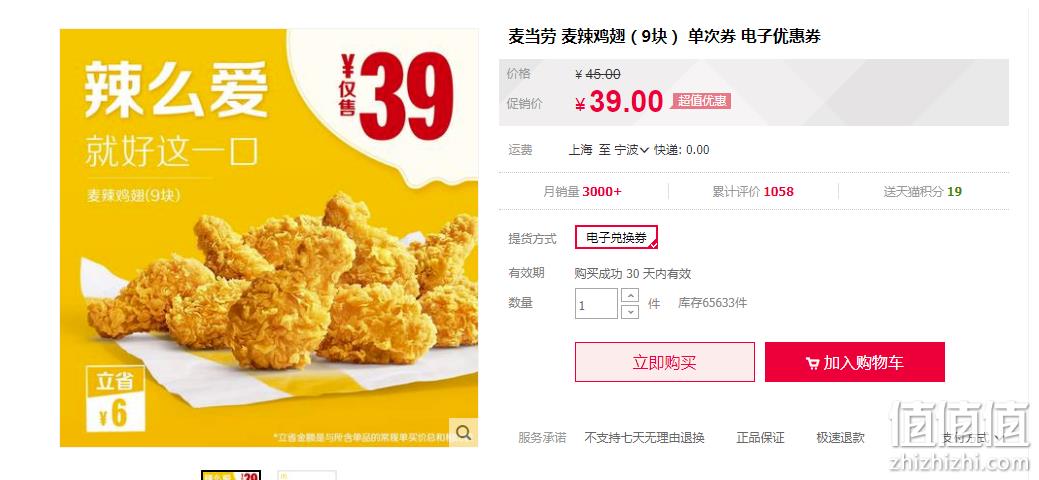Image resolution: width=1039 pixels, height=480 pixels.
Task: Click the 超值优惠 promotion tag
Action: point(702,101)
